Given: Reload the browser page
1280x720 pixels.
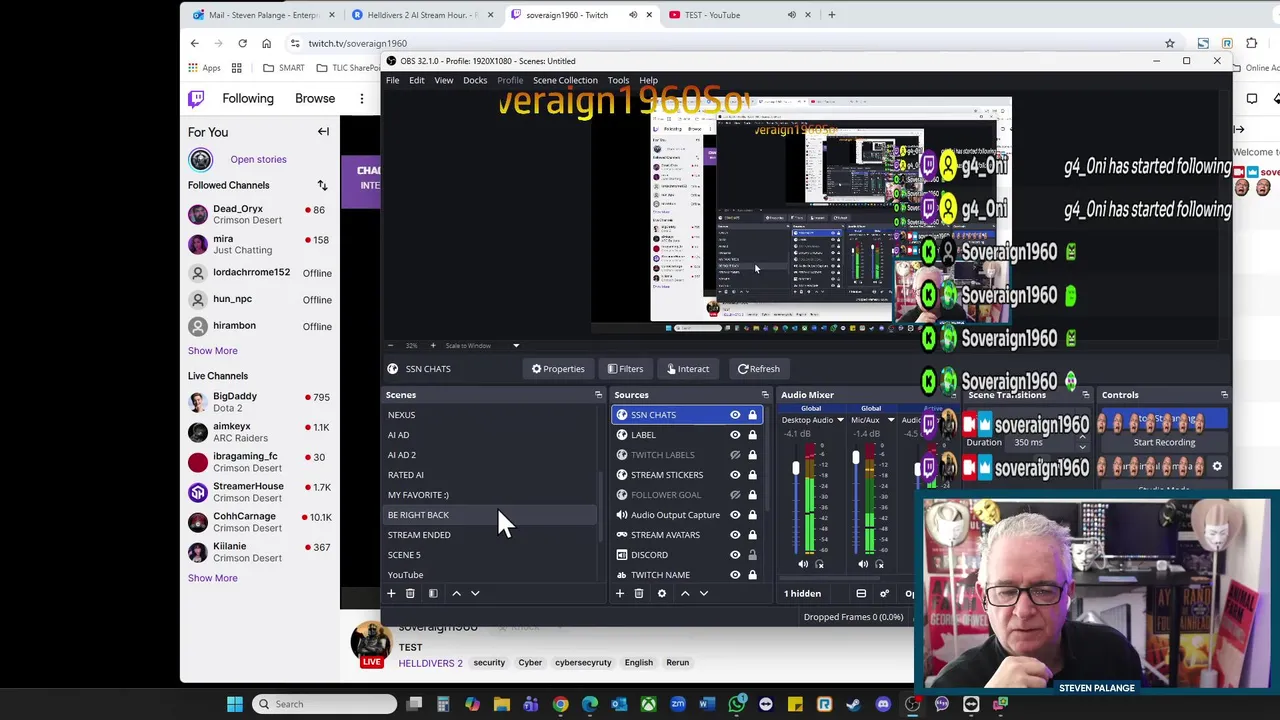Looking at the screenshot, I should pyautogui.click(x=242, y=43).
